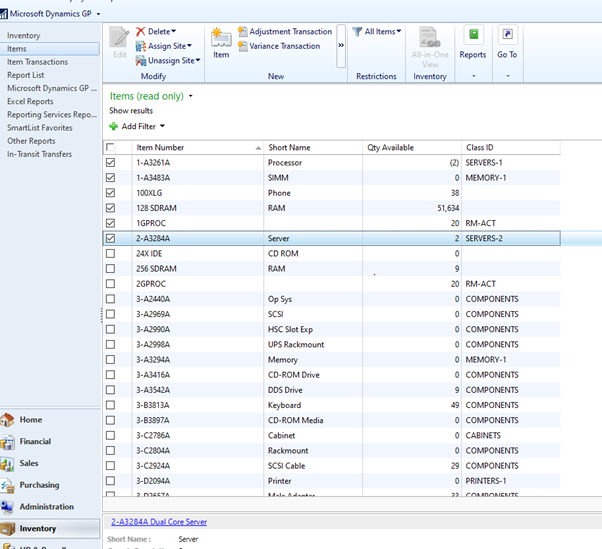Select Inventory in the navigation list
This screenshot has width=602, height=549.
[x=23, y=36]
